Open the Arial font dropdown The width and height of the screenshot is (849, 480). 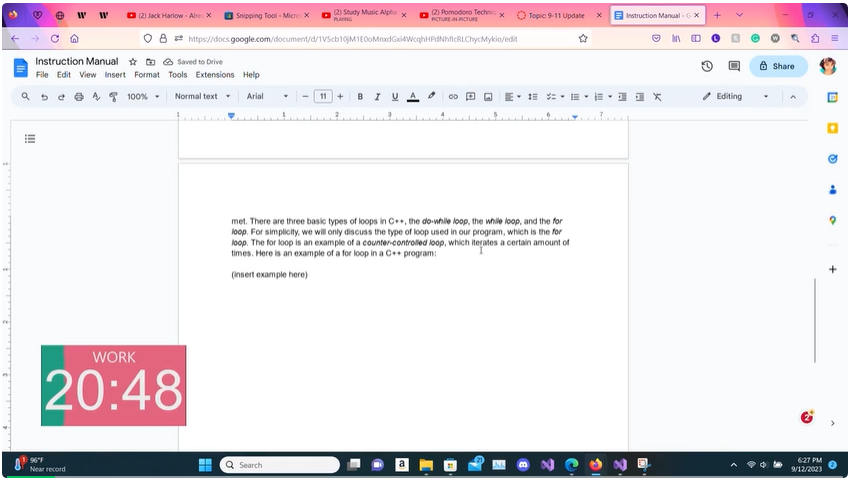pos(267,97)
